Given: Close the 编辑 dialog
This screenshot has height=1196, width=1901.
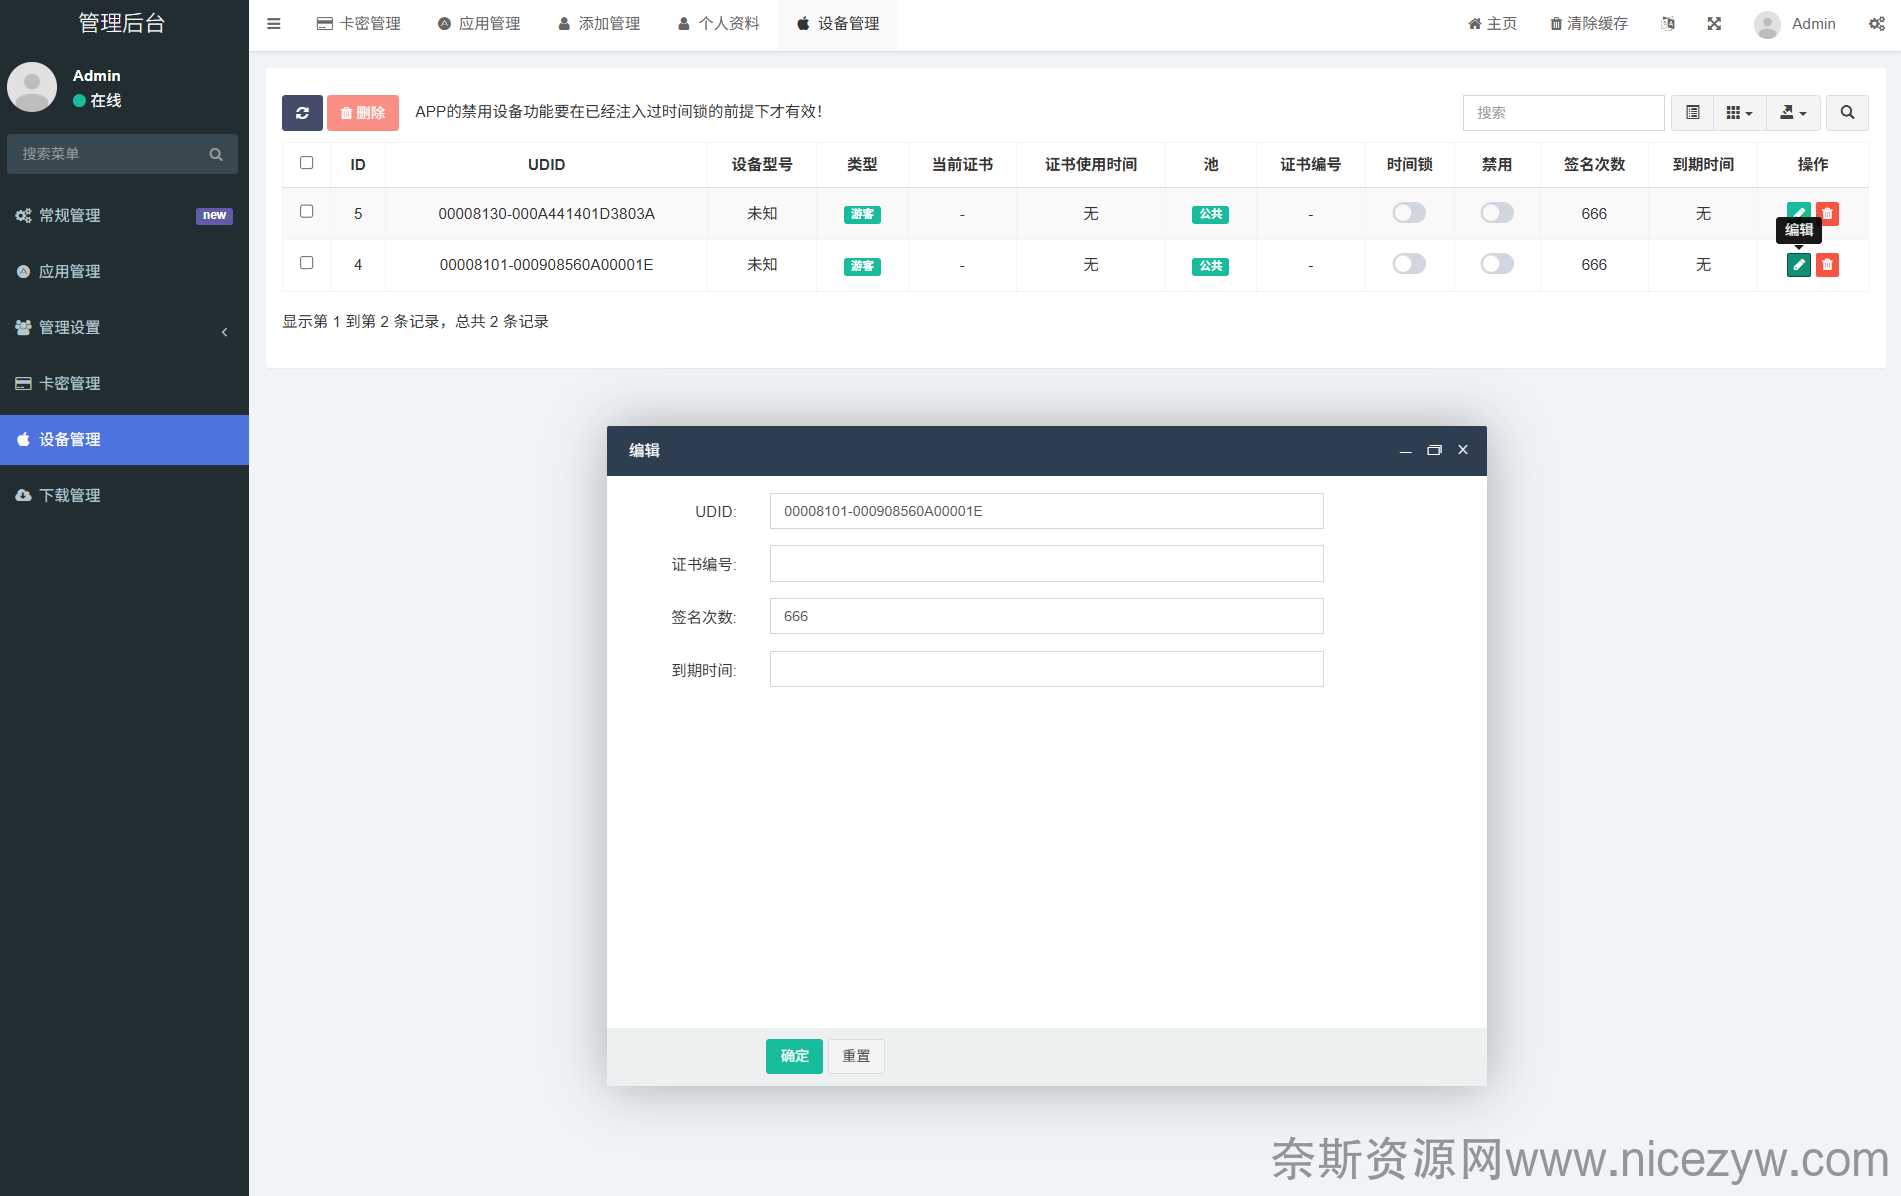Looking at the screenshot, I should point(1463,450).
